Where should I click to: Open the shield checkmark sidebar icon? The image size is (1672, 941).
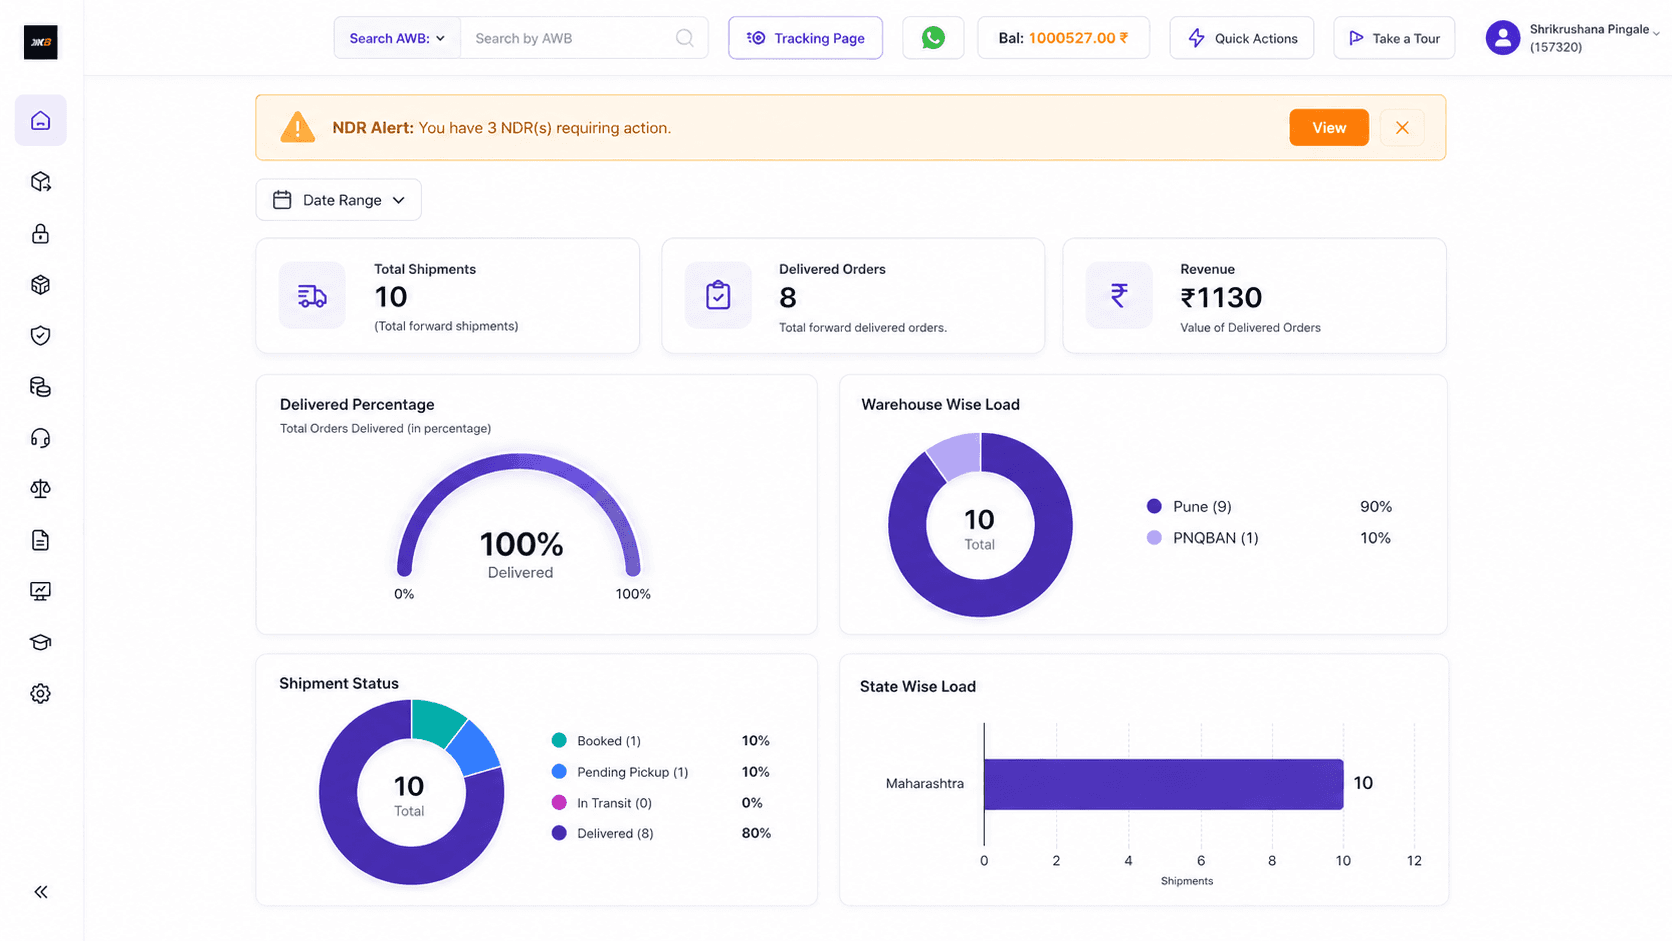(40, 336)
